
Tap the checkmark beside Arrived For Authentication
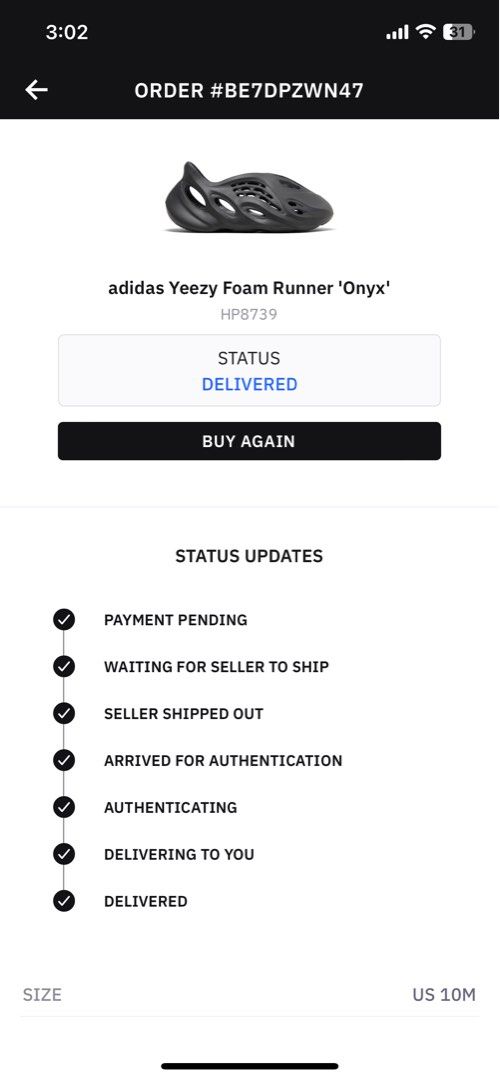point(64,760)
